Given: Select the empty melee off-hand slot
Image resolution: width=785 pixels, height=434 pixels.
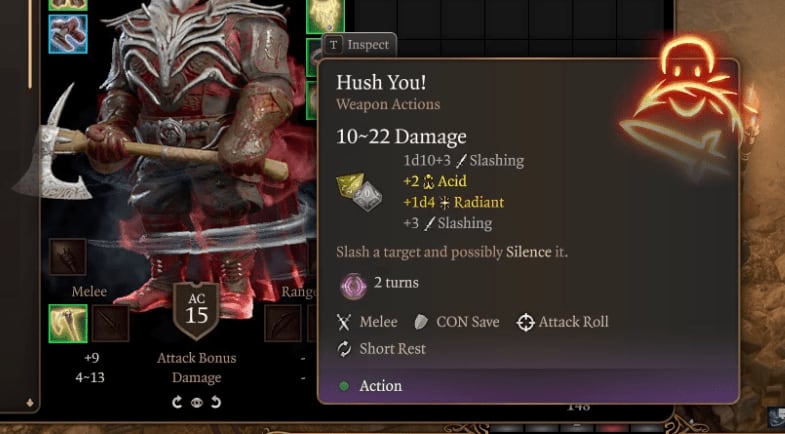Looking at the screenshot, I should pyautogui.click(x=110, y=323).
